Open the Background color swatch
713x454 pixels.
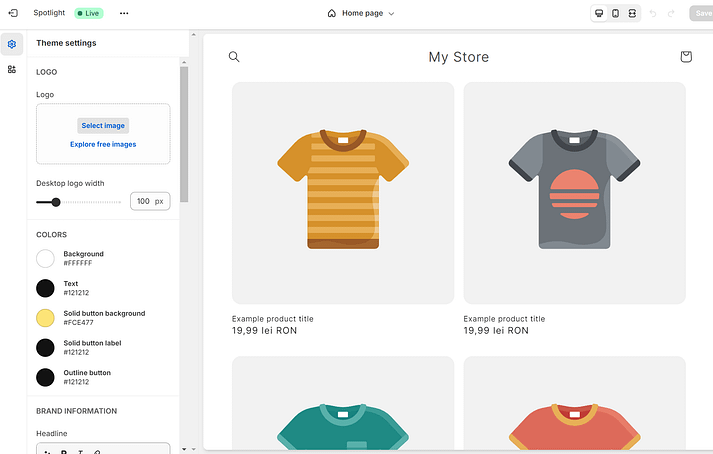pos(45,258)
